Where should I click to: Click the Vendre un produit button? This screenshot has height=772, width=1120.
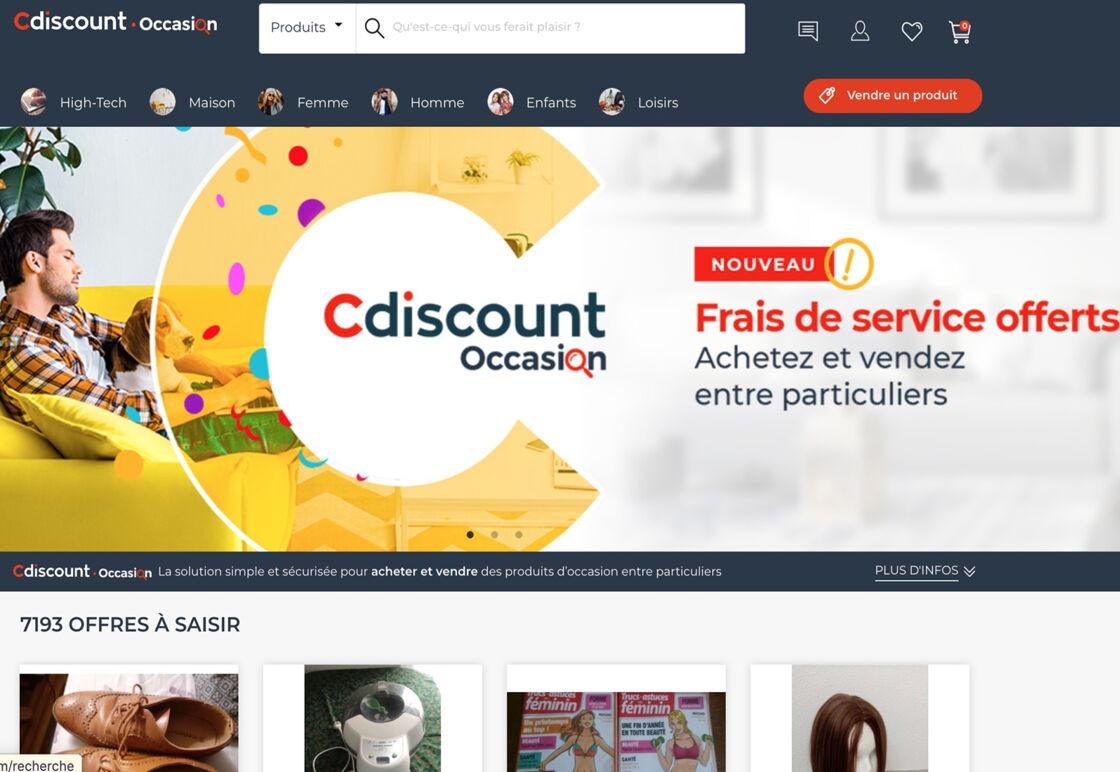(892, 96)
